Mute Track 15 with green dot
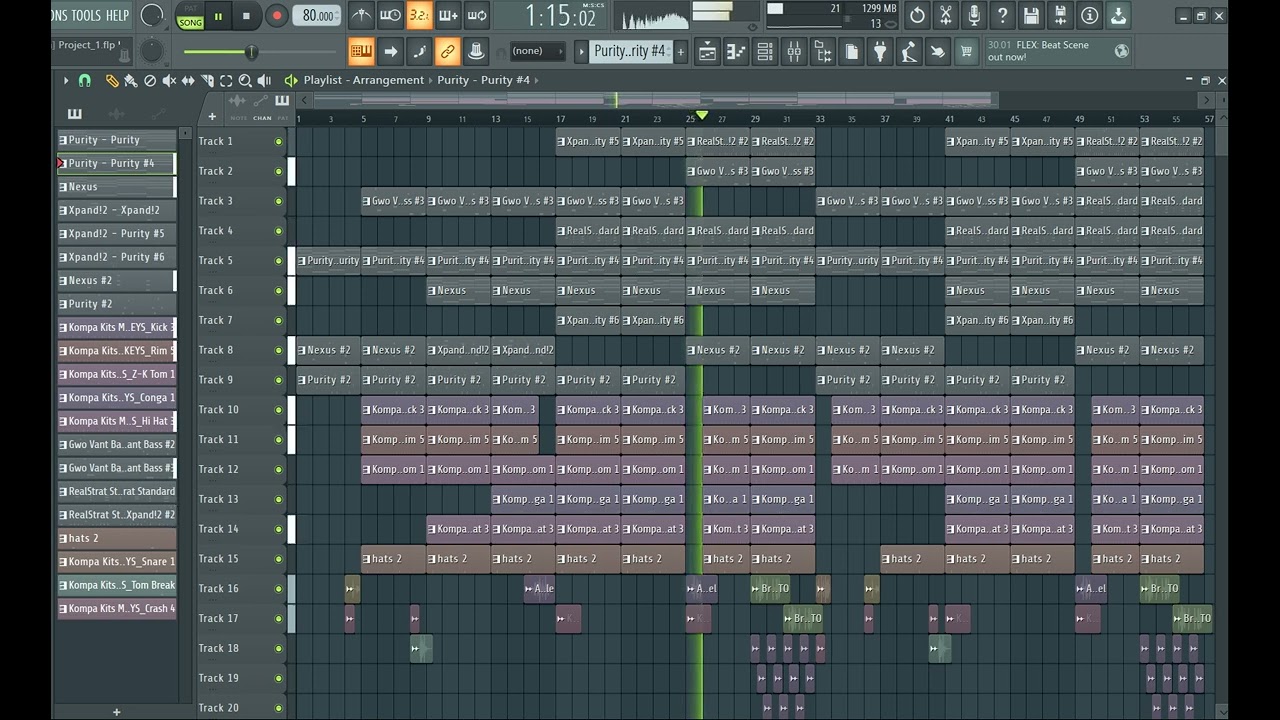Viewport: 1280px width, 720px height. pyautogui.click(x=279, y=559)
